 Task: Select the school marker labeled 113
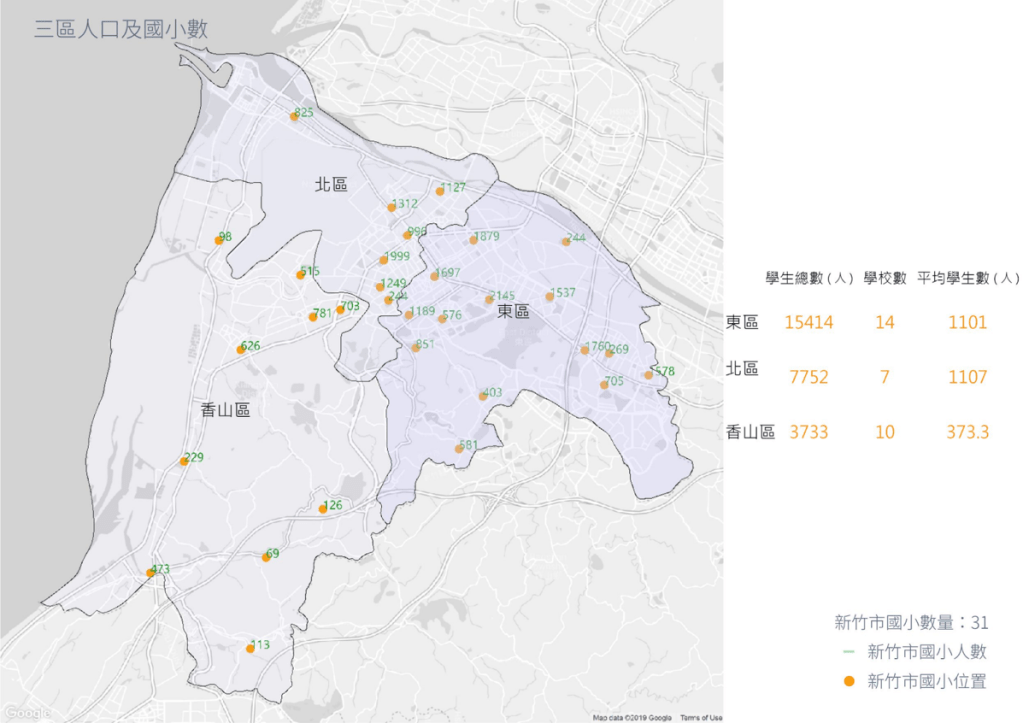(x=250, y=648)
